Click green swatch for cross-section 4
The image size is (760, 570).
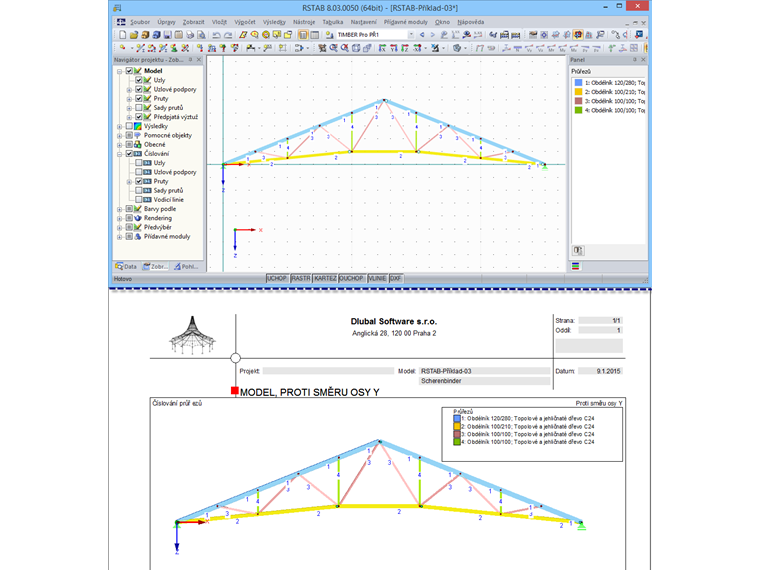click(x=578, y=110)
